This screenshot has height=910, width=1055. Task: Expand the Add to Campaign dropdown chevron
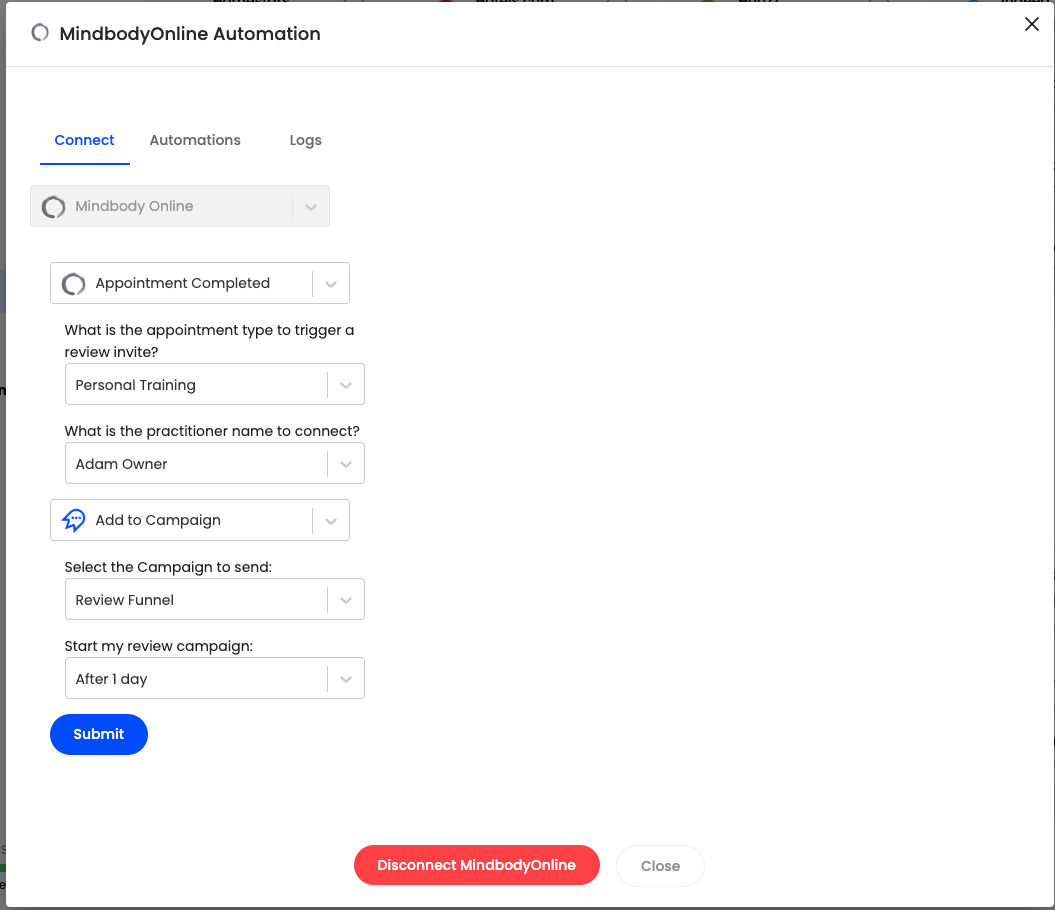tap(331, 520)
